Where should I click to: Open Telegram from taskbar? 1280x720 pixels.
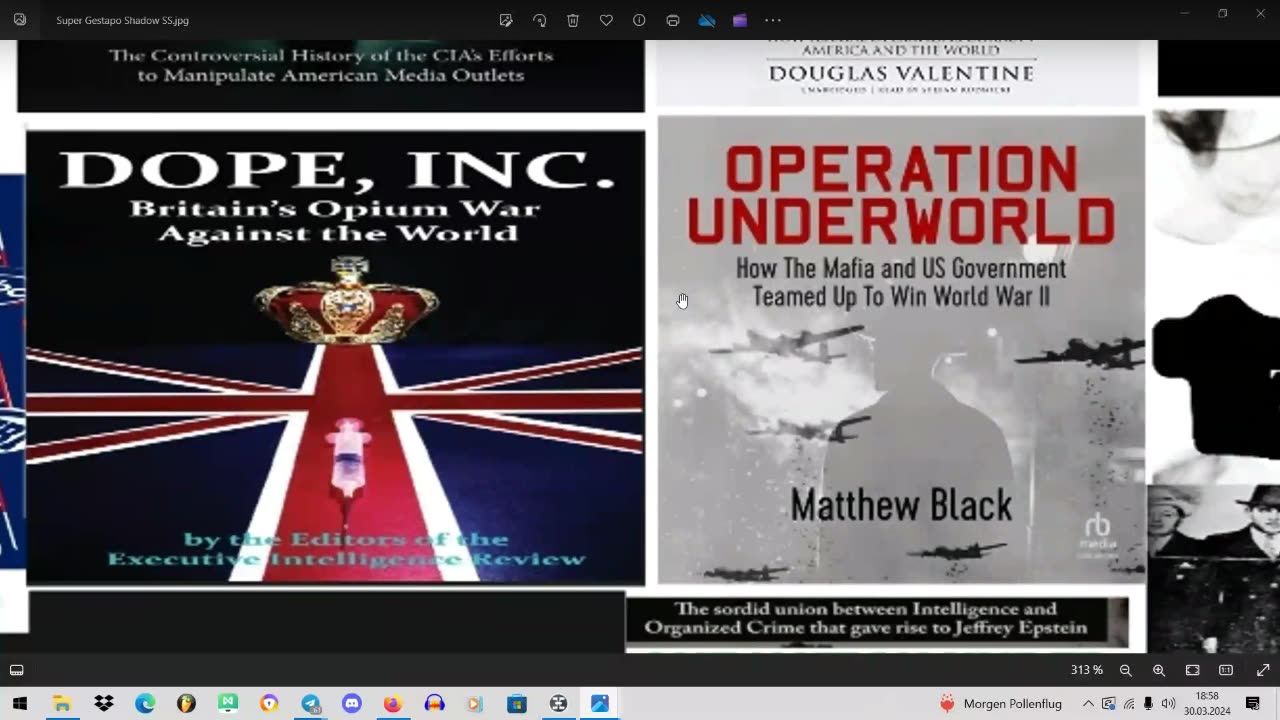click(310, 704)
